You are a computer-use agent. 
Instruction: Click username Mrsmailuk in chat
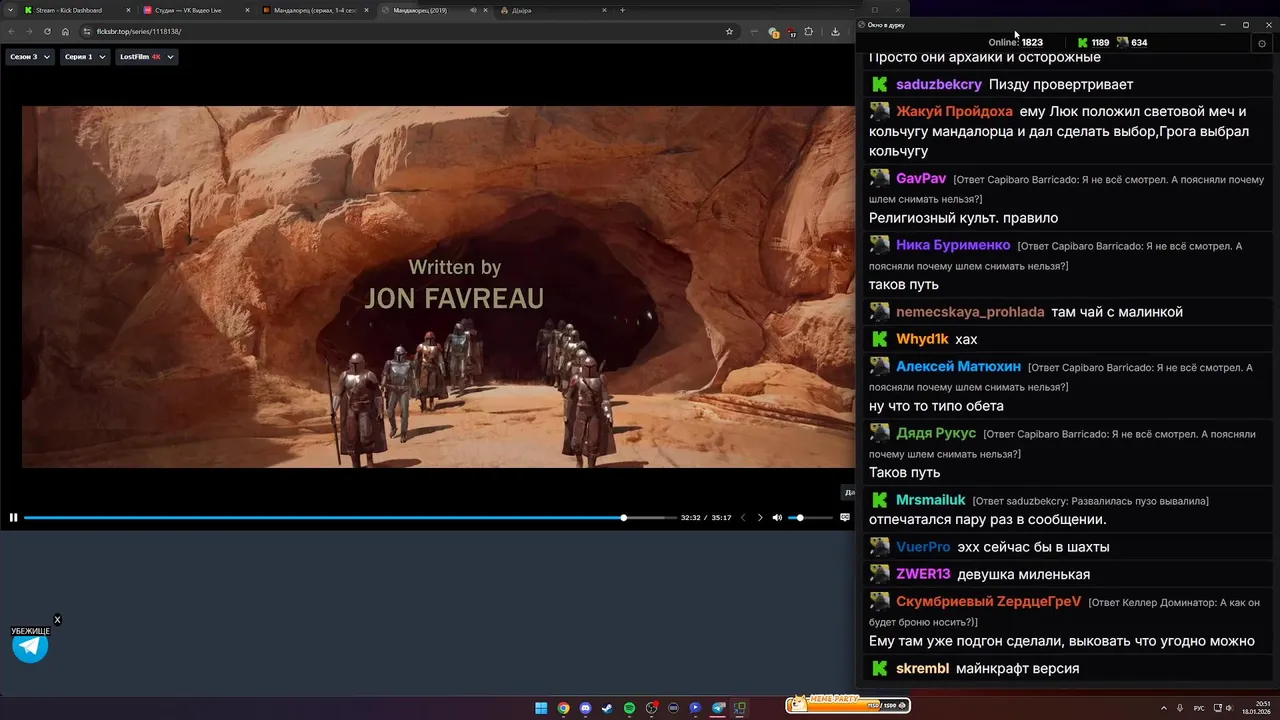coord(931,500)
